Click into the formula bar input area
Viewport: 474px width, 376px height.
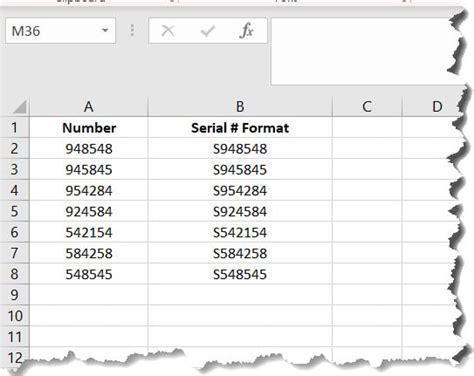pyautogui.click(x=363, y=52)
